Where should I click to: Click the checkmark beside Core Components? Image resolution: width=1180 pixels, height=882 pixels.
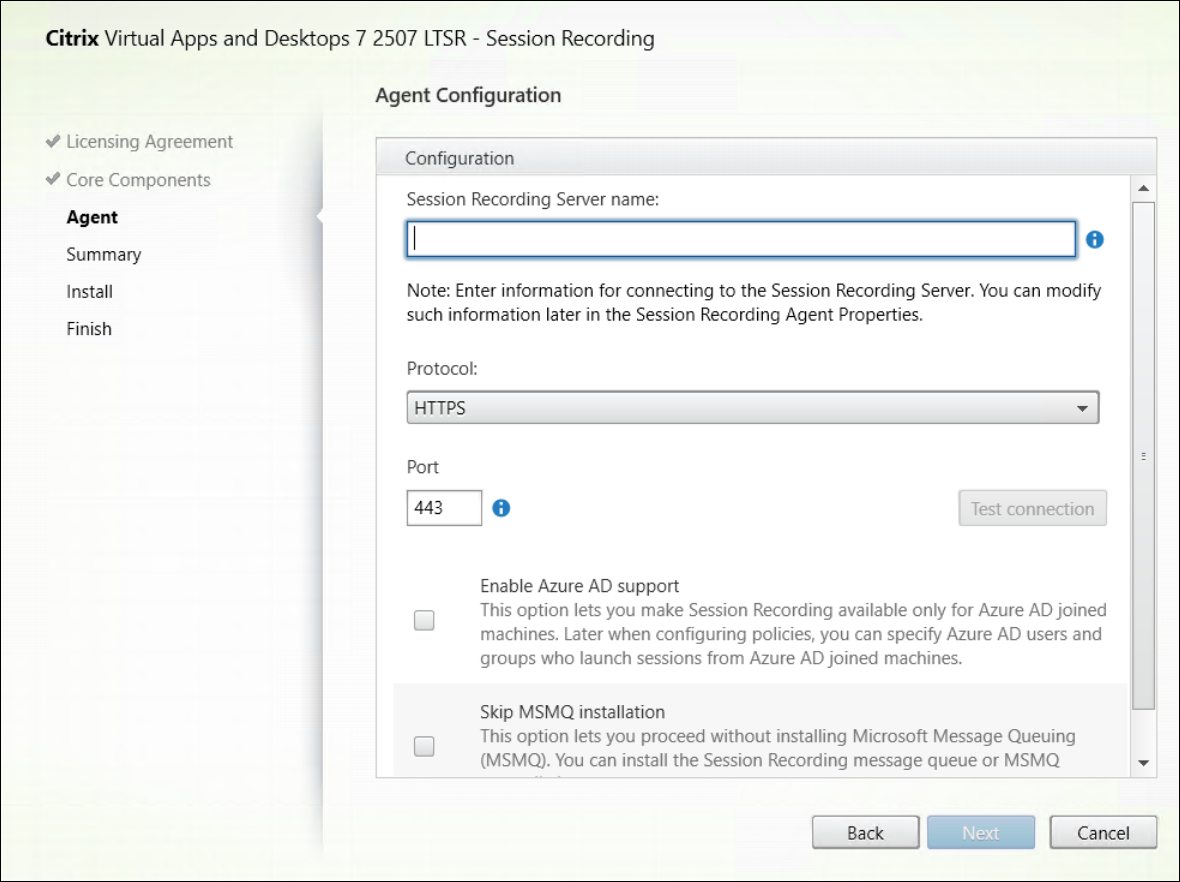(53, 180)
